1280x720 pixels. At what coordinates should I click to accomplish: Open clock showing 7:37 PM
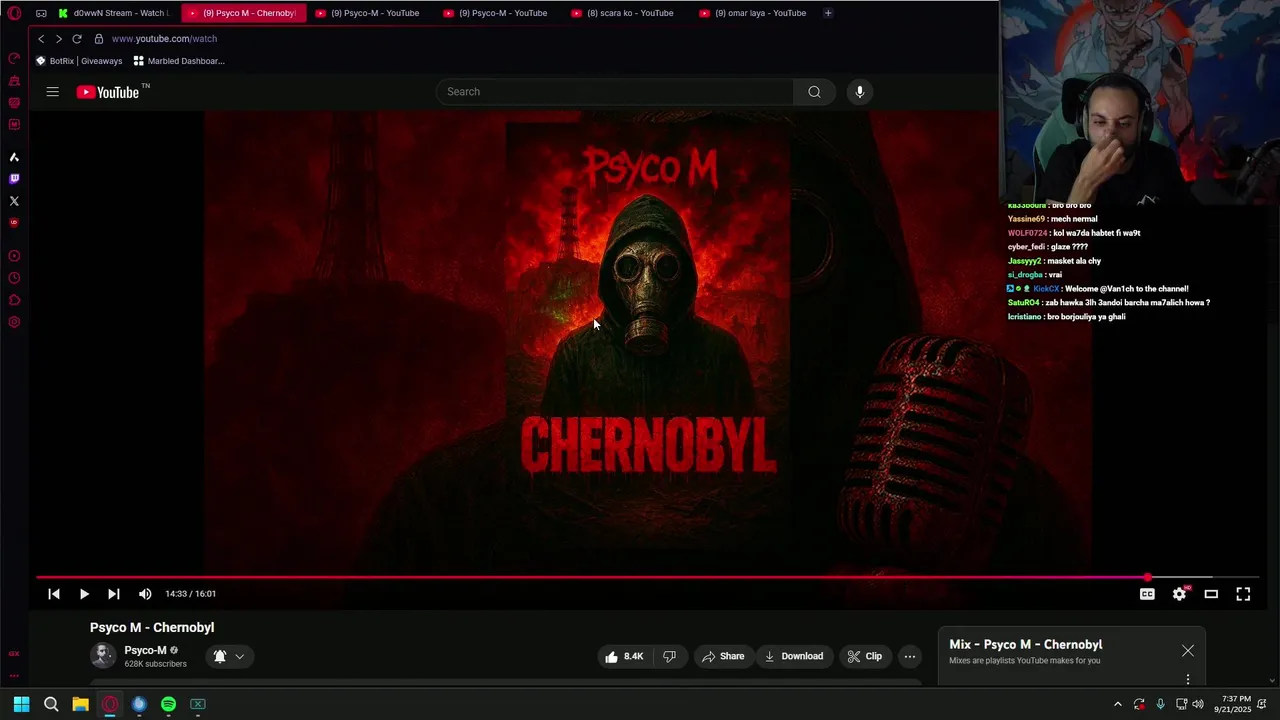point(1233,704)
